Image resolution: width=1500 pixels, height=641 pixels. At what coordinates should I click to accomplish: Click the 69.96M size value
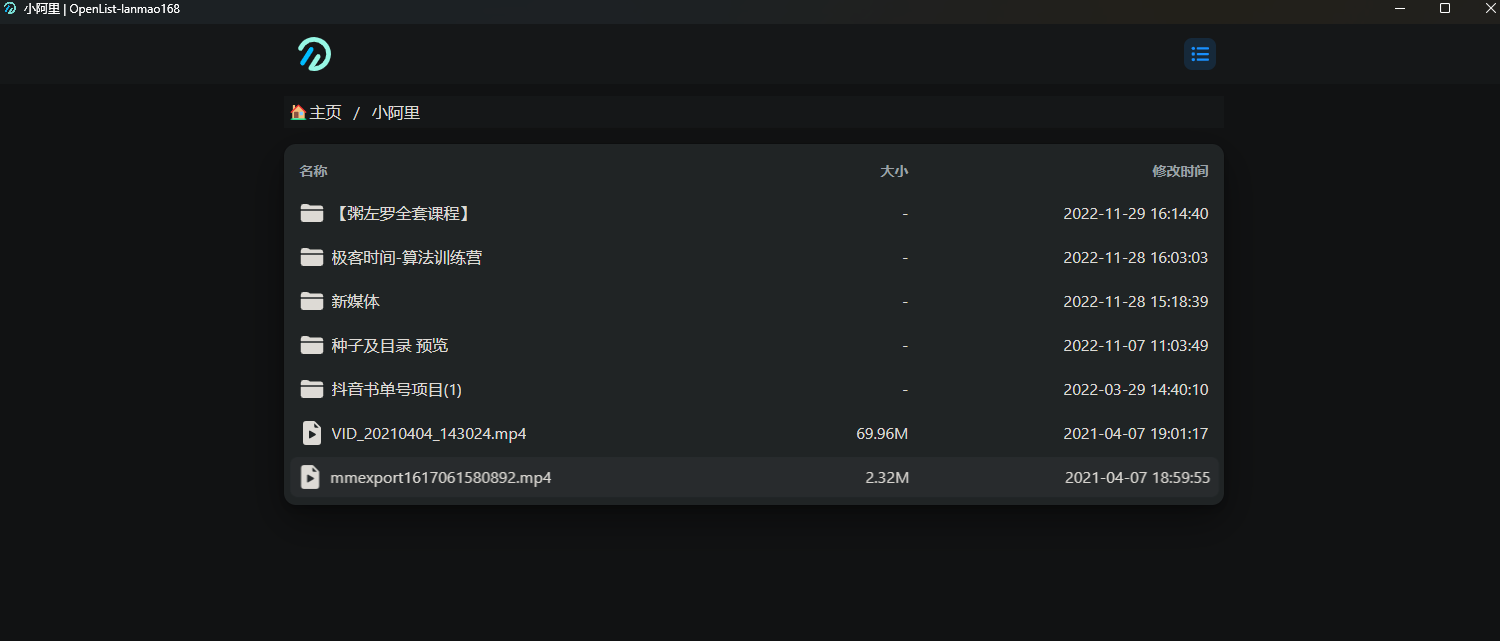(882, 433)
